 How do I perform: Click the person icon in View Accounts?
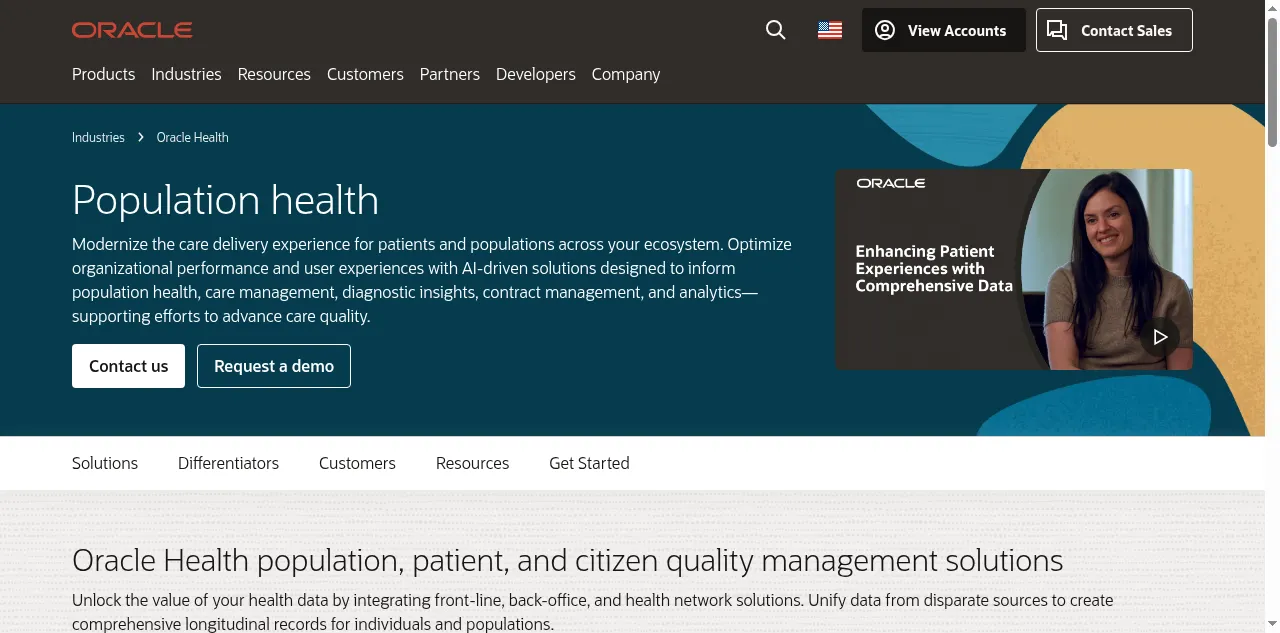click(885, 30)
